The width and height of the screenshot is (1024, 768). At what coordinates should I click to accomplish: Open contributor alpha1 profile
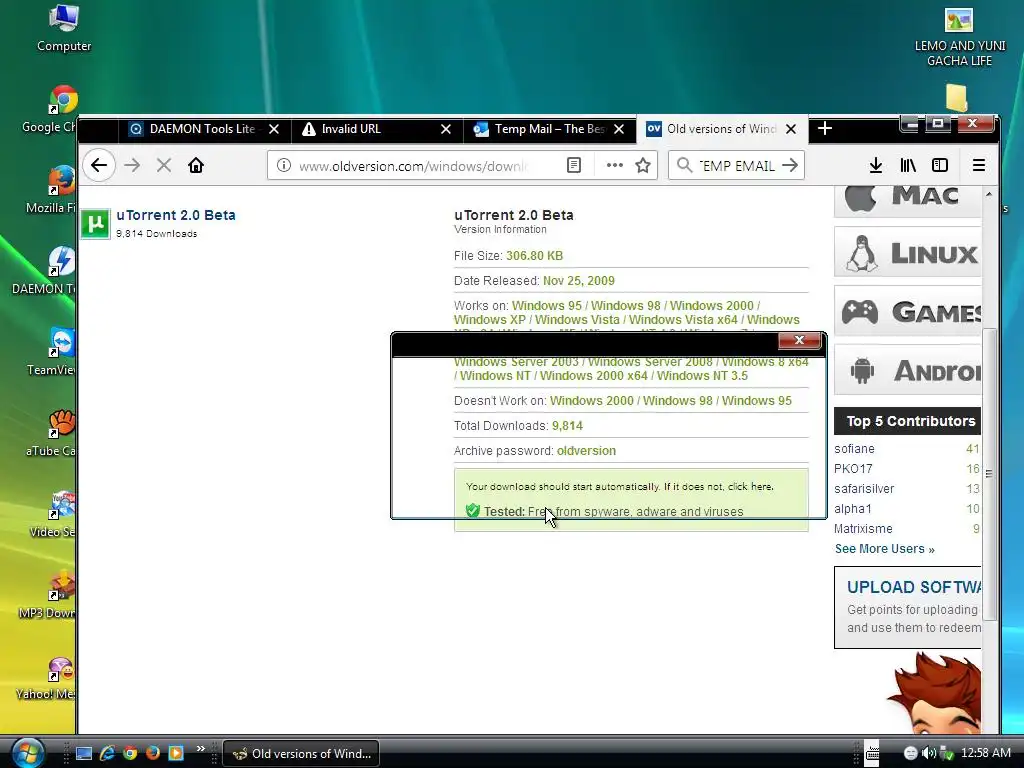pos(852,509)
